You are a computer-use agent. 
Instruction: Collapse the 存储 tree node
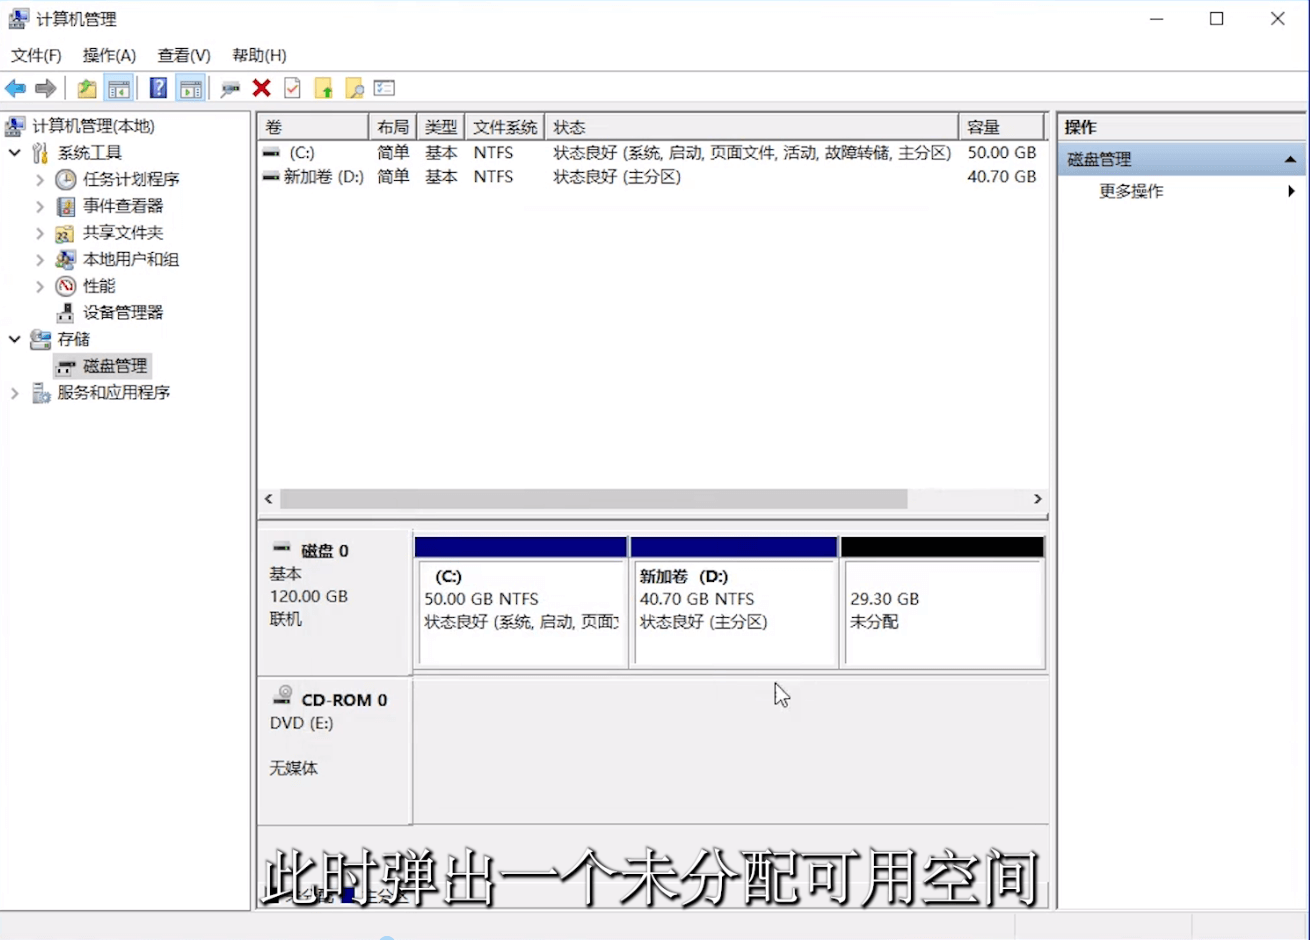[x=15, y=340]
